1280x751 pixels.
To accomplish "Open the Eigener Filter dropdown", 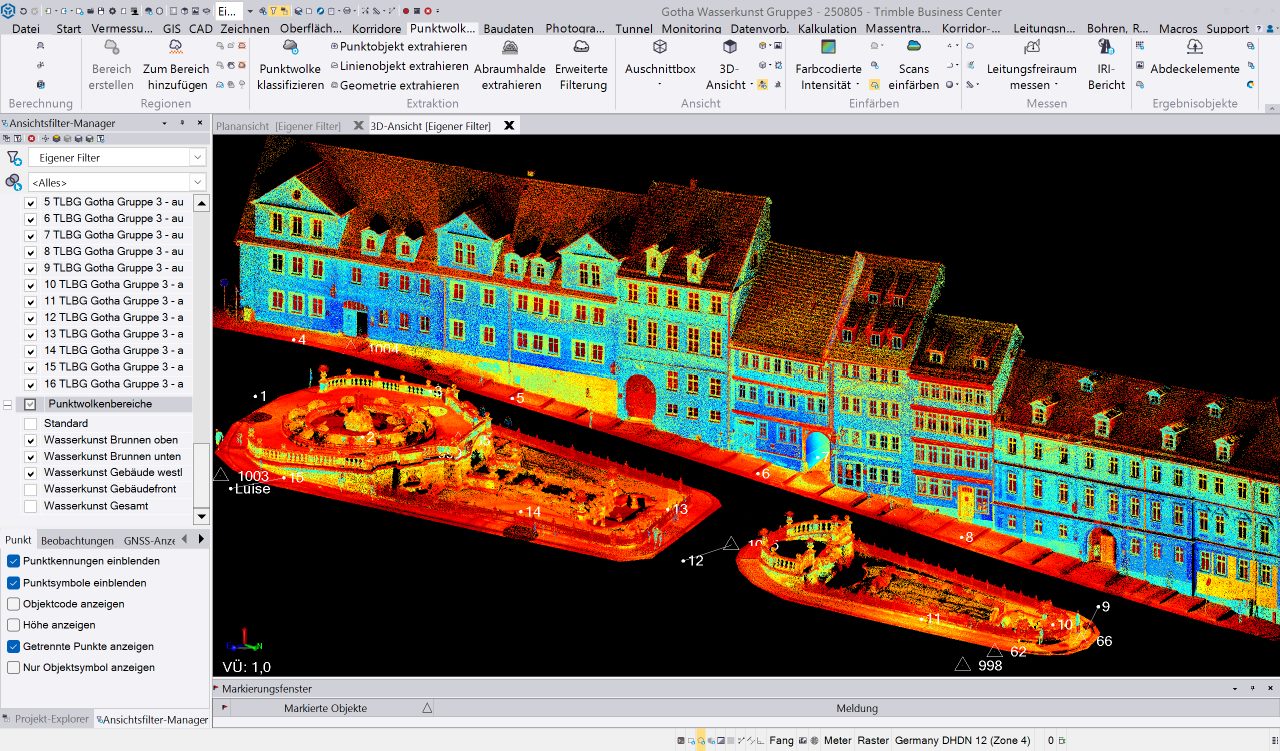I will click(x=197, y=158).
